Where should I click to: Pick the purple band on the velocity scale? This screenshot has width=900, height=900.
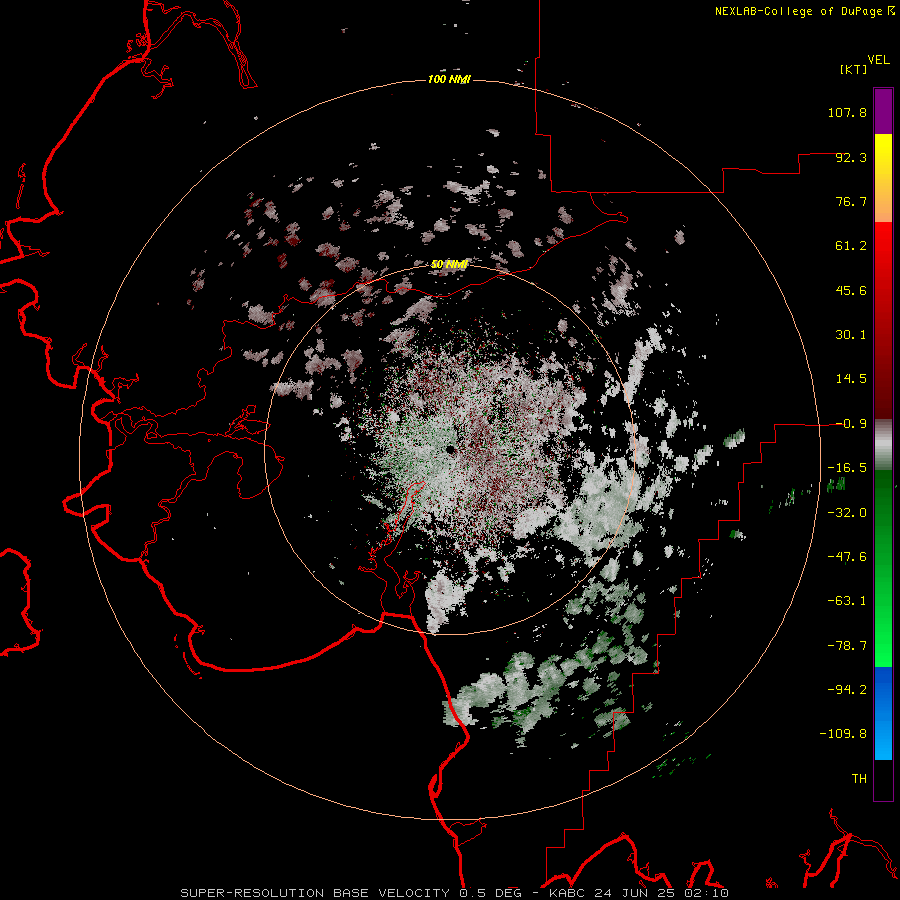pos(883,111)
